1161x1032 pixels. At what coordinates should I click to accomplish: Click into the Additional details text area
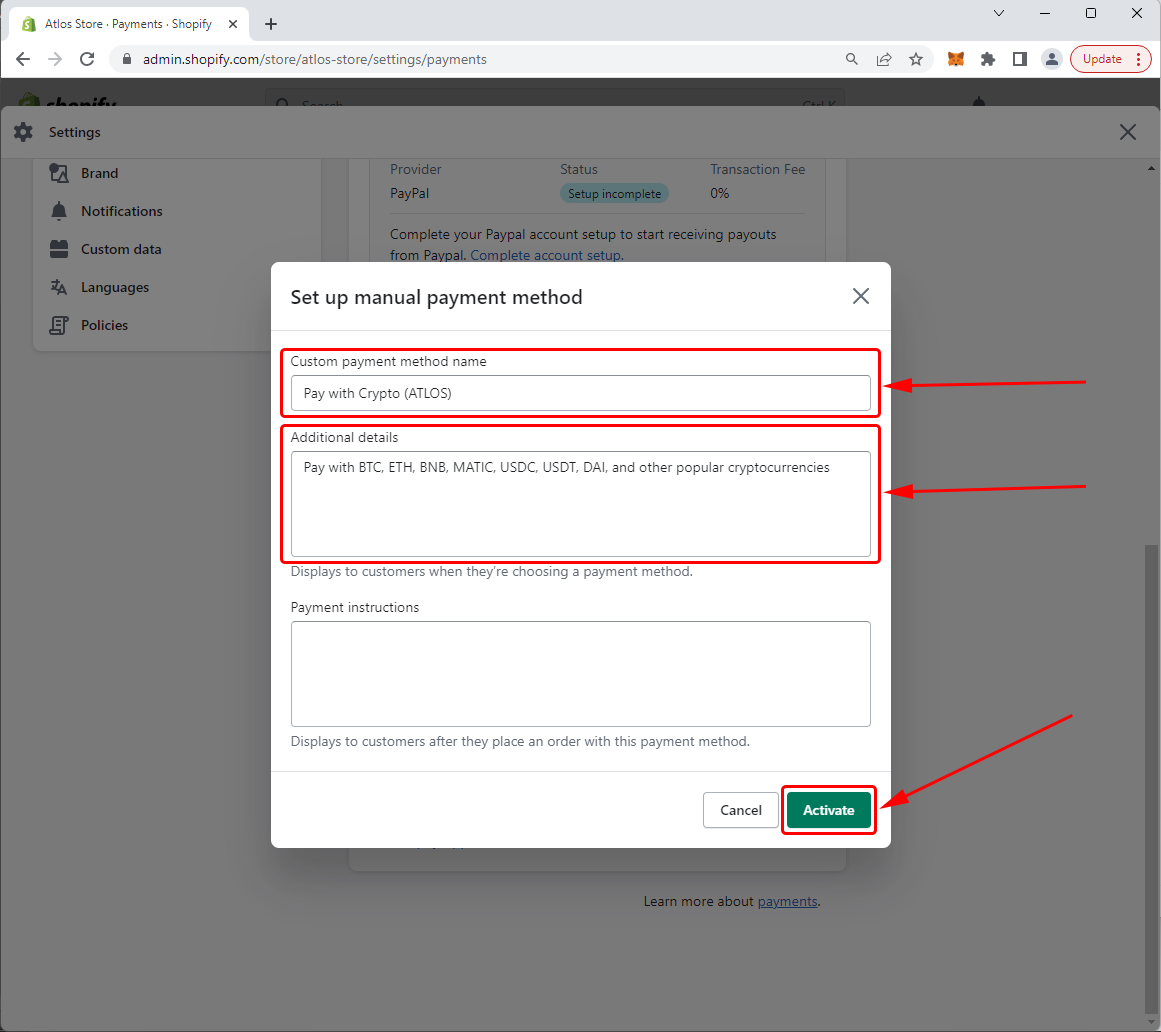[580, 504]
